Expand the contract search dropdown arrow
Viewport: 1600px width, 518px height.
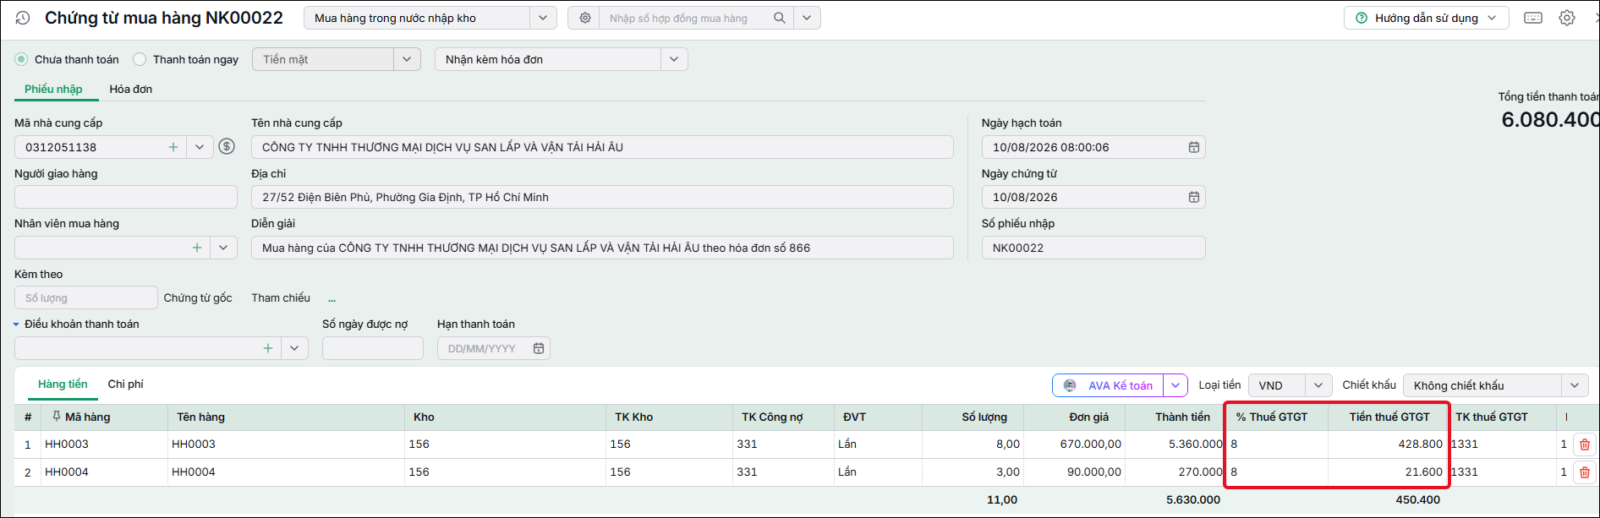[x=807, y=18]
